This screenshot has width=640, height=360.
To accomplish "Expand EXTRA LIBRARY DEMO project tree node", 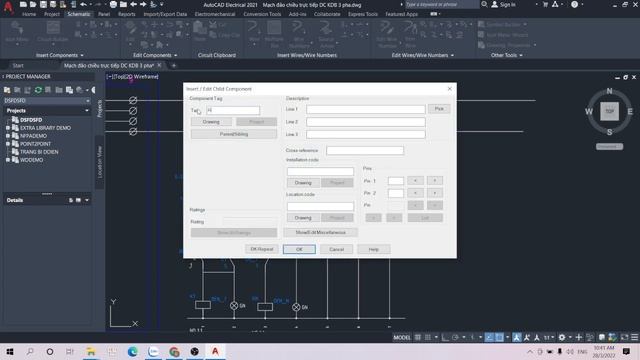I will pyautogui.click(x=8, y=128).
